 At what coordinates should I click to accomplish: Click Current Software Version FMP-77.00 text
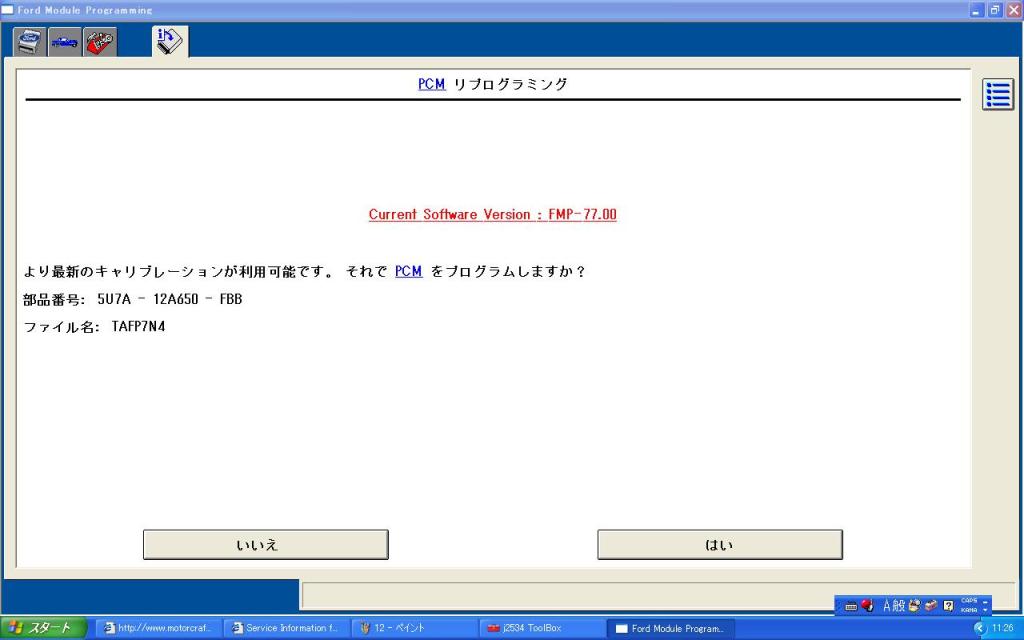[492, 214]
